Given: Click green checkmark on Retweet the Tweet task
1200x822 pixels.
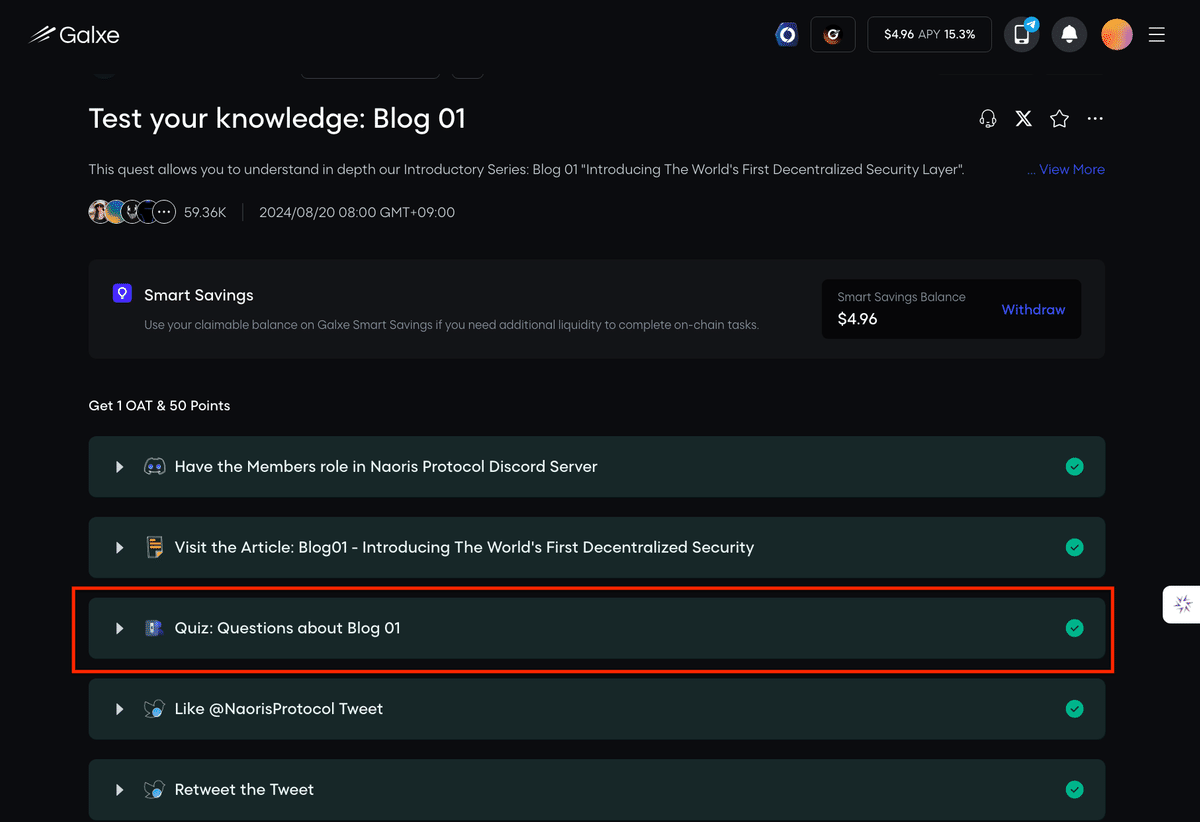Looking at the screenshot, I should tap(1074, 790).
